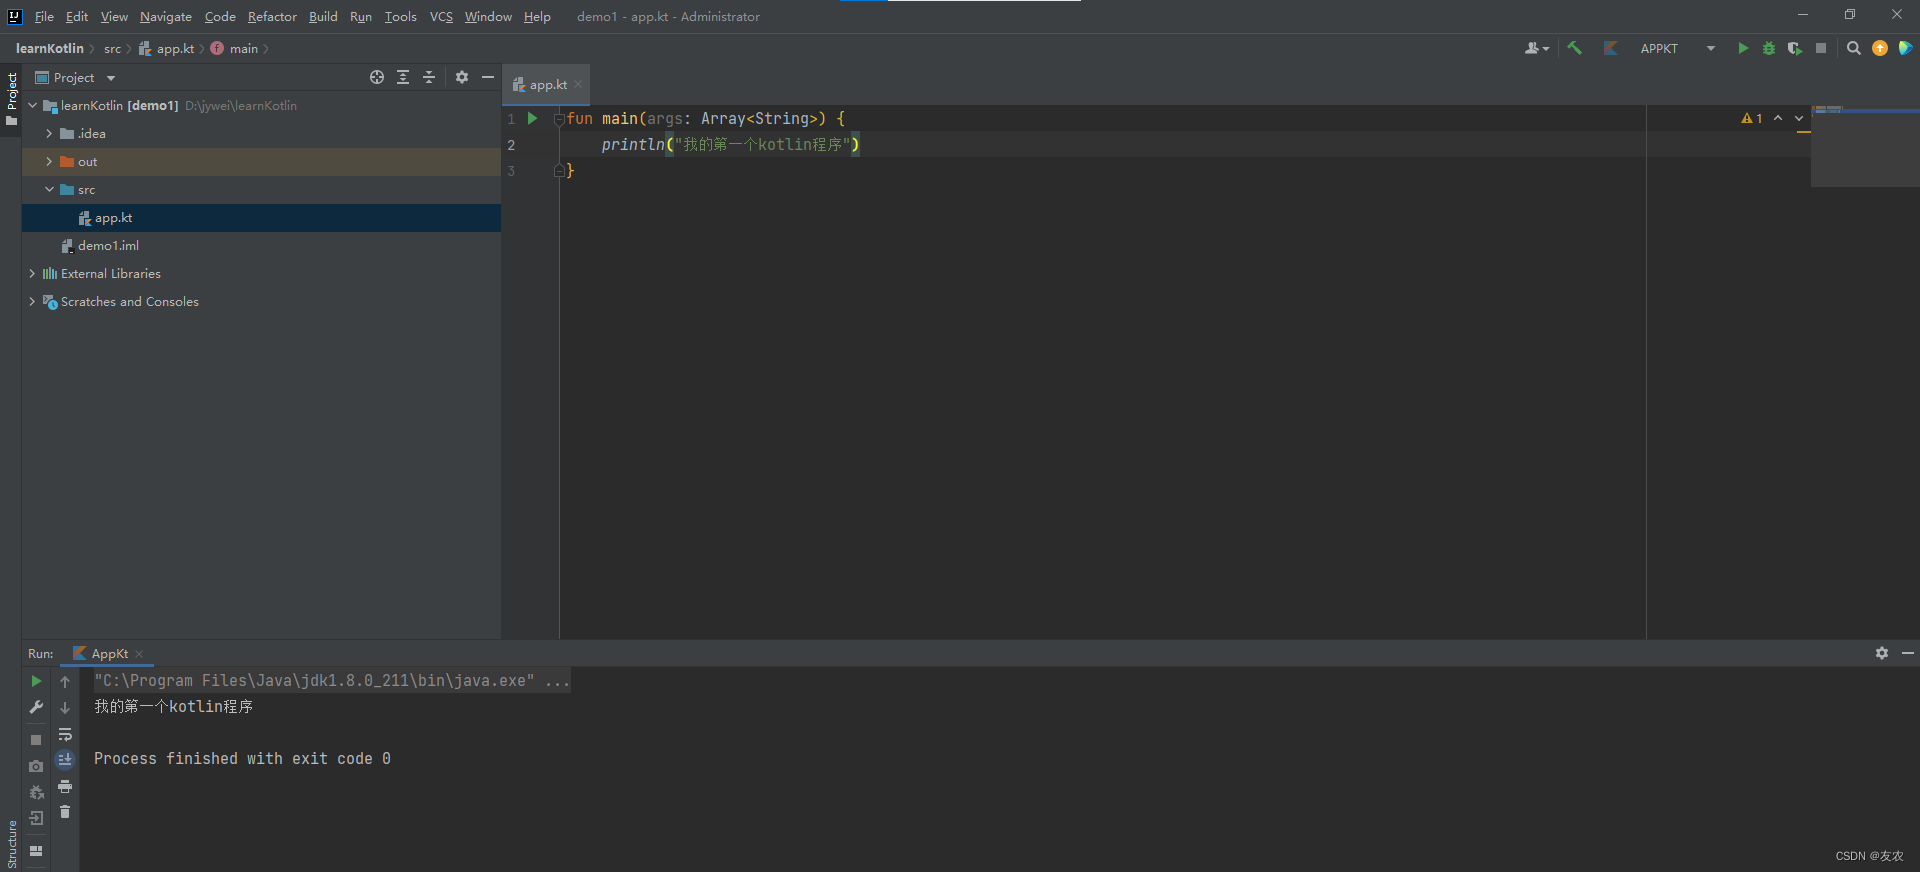
Task: Open Run panel gear settings
Action: tap(1882, 653)
